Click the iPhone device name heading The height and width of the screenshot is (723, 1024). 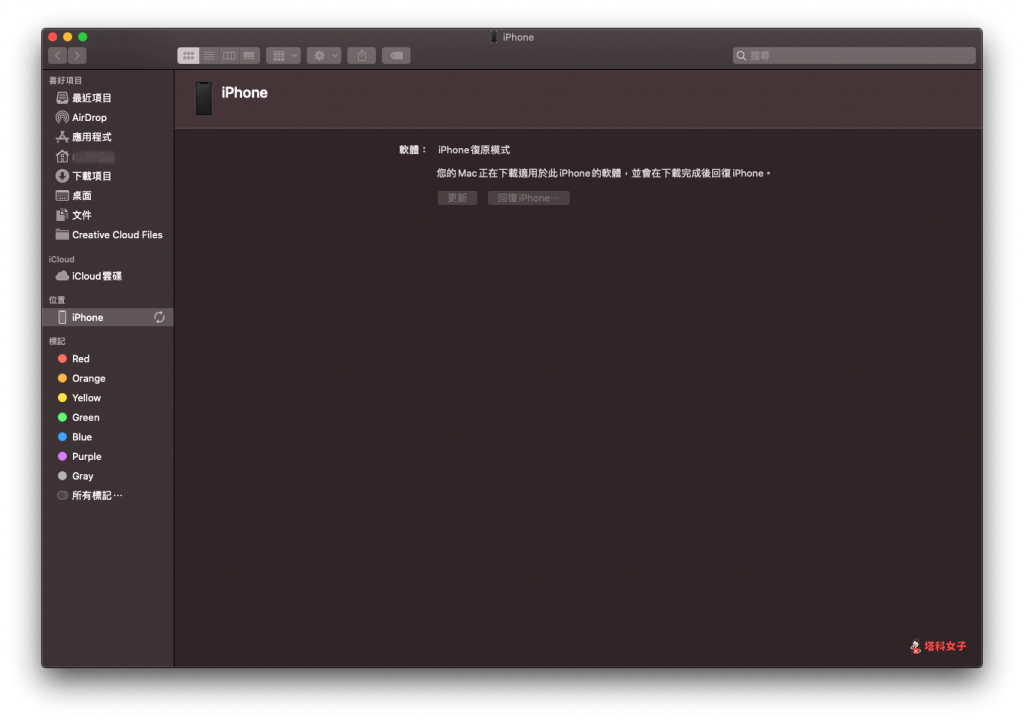tap(244, 93)
